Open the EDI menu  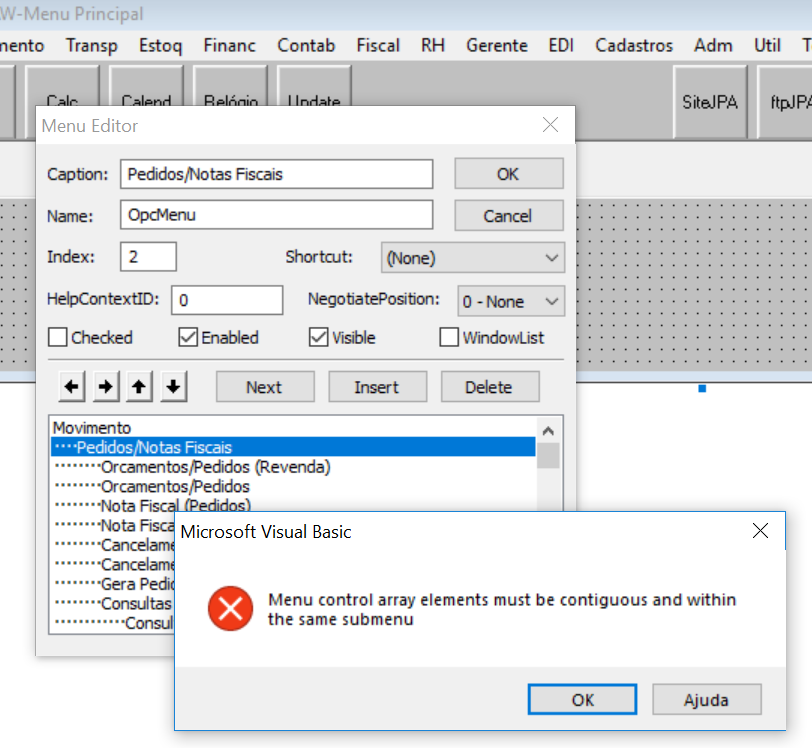pyautogui.click(x=561, y=46)
